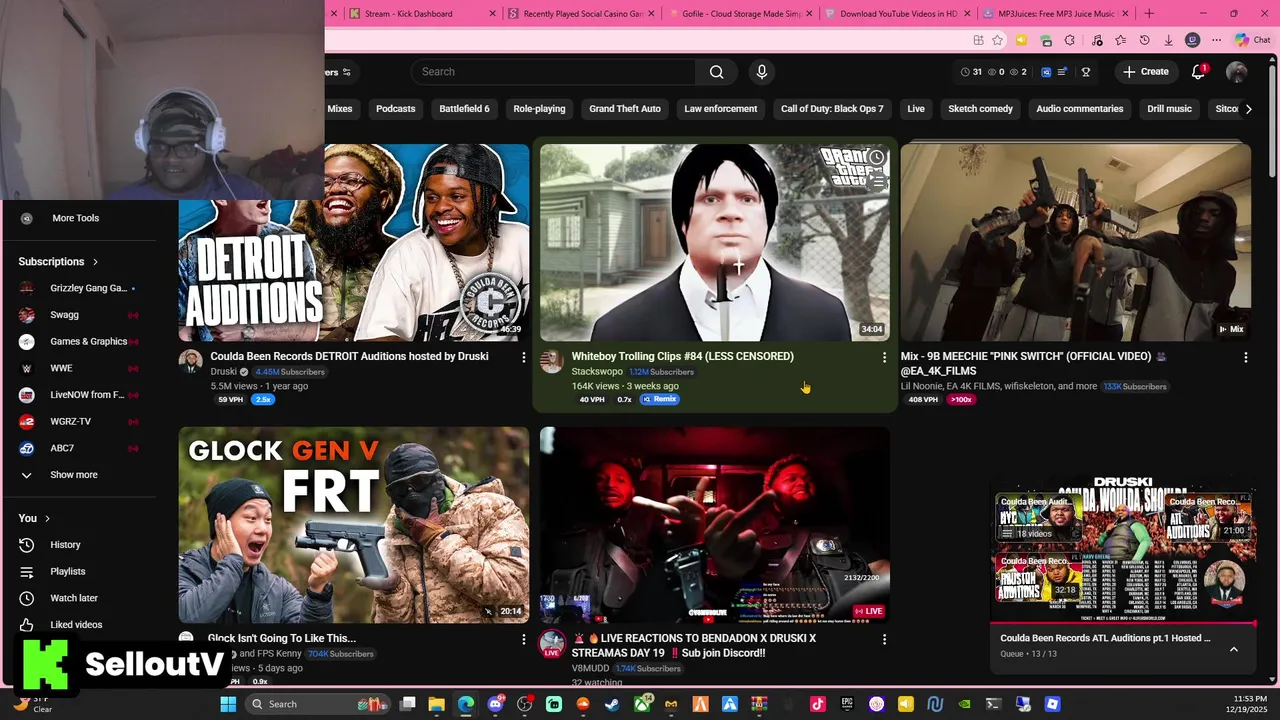
Task: Switch to the MP3Juices tab
Action: [x=1056, y=13]
